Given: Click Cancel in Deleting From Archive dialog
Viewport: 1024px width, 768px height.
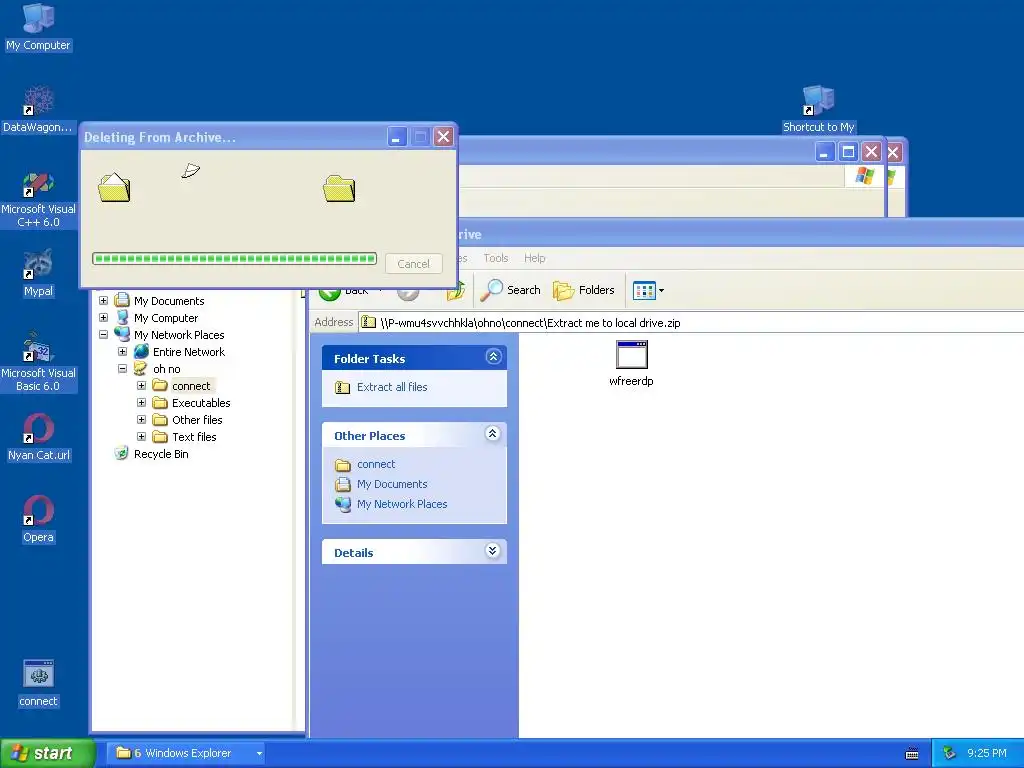Looking at the screenshot, I should click(x=413, y=264).
